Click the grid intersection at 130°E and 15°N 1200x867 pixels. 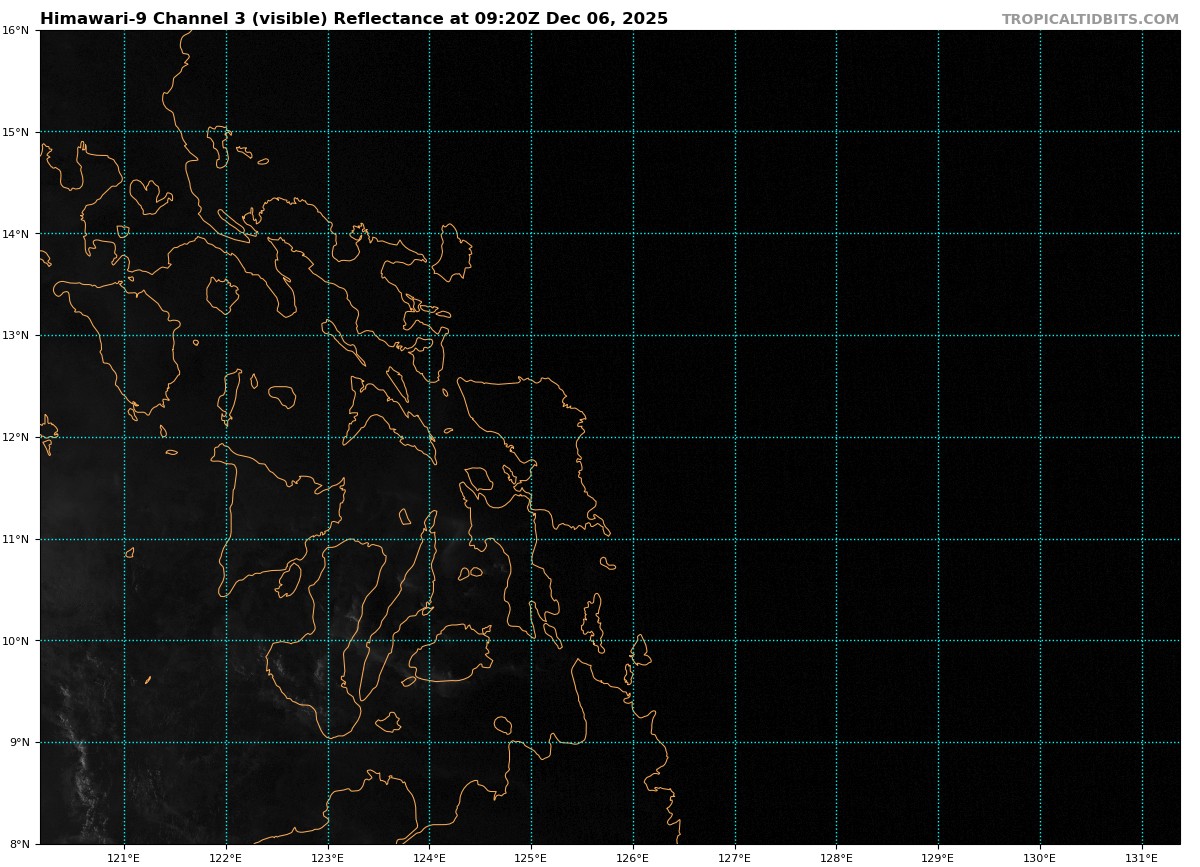click(x=1040, y=132)
